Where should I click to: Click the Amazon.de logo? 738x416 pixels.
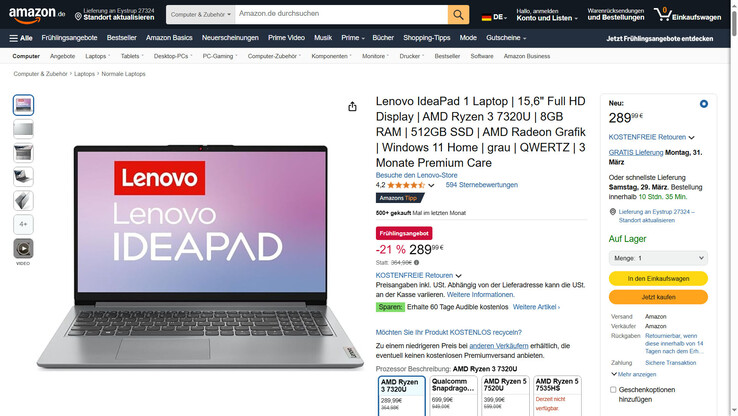click(x=37, y=15)
